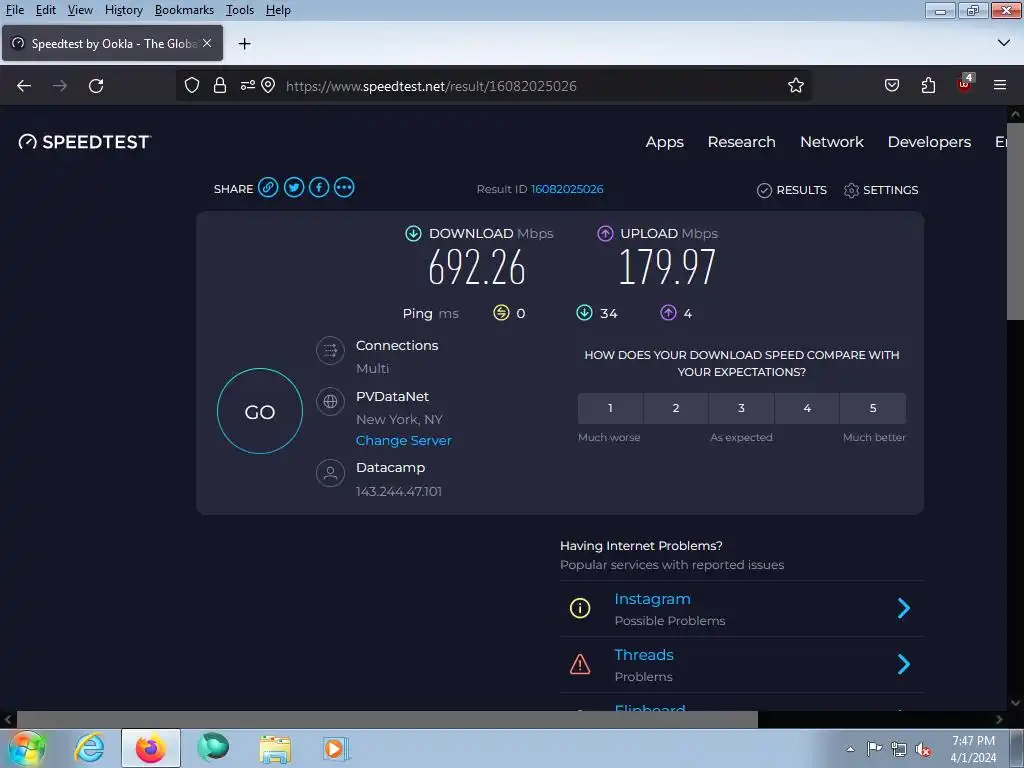Open the Tools menu
The image size is (1024, 768).
(240, 10)
